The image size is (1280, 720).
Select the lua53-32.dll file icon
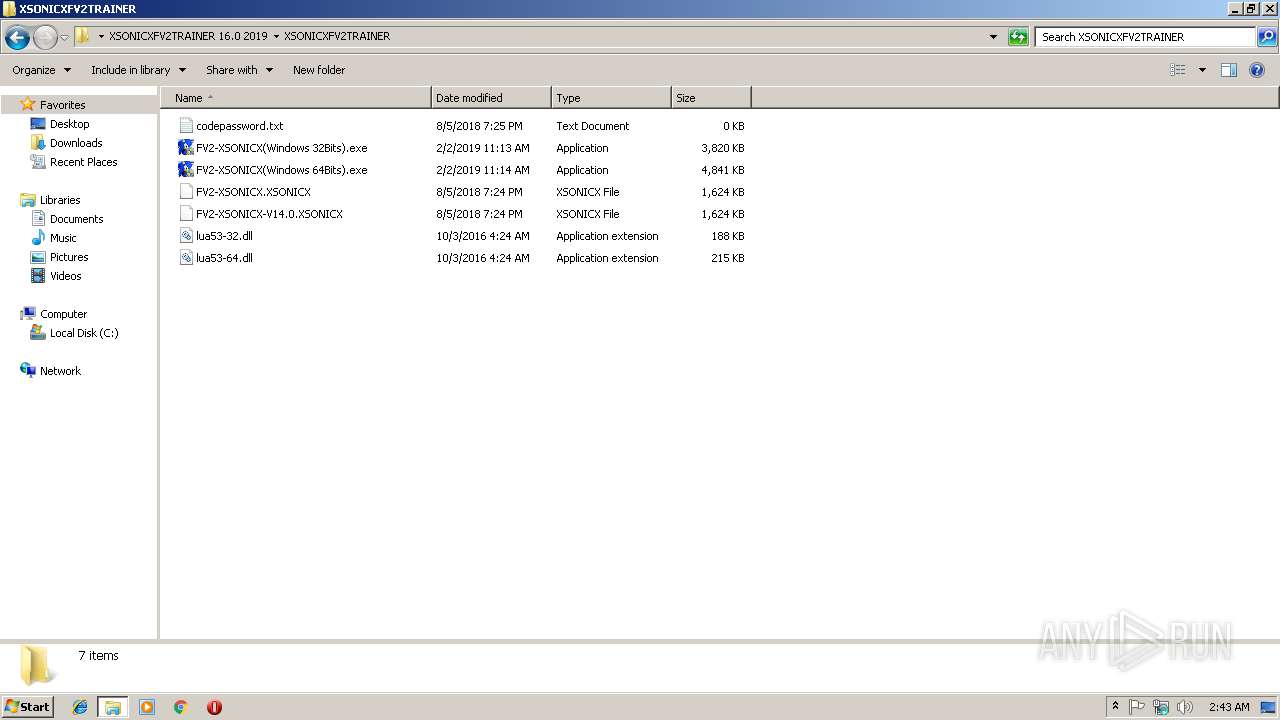(186, 236)
